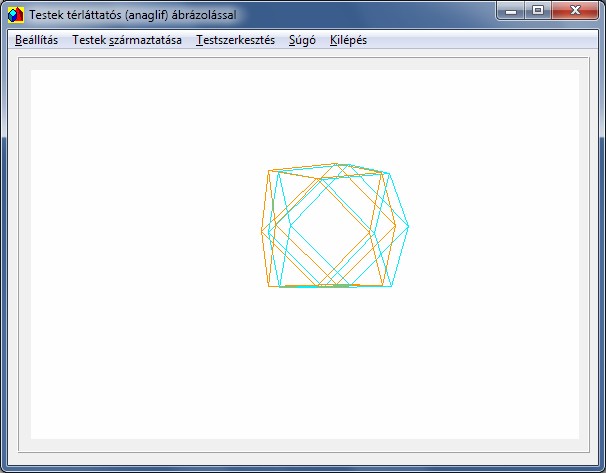
Task: Select Kilépés to exit the program
Action: point(348,41)
